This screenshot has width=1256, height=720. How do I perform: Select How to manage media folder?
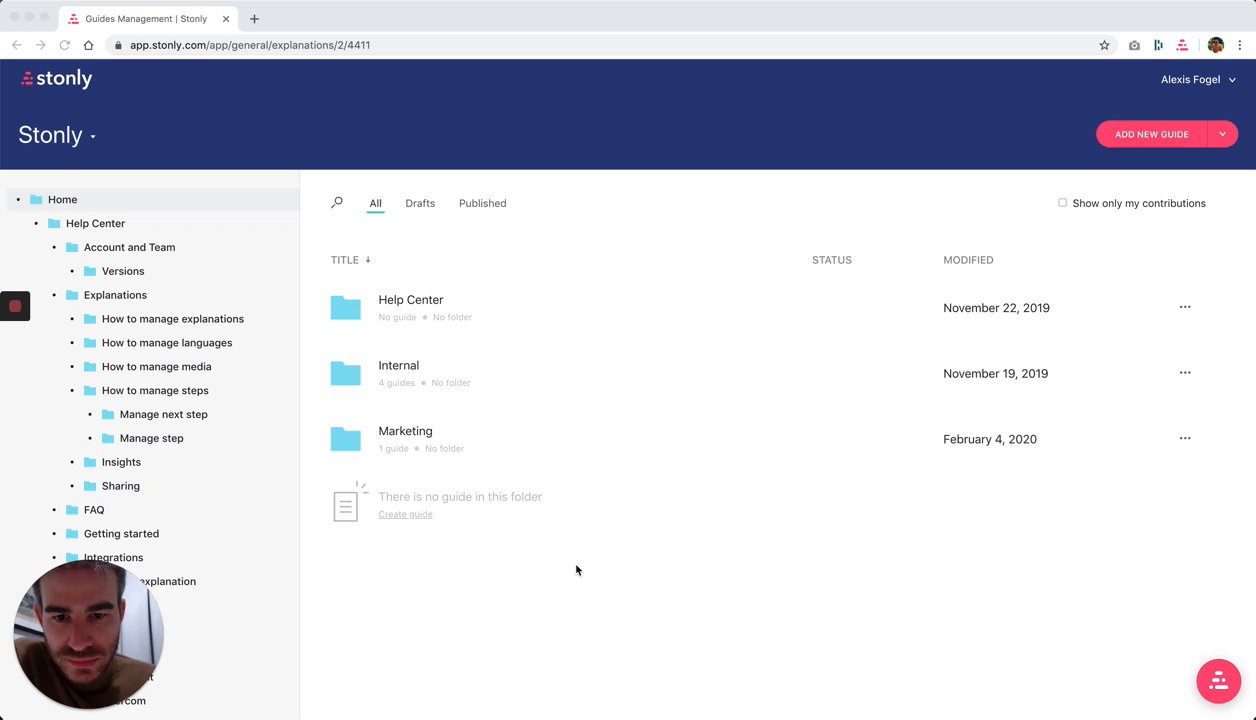click(156, 367)
